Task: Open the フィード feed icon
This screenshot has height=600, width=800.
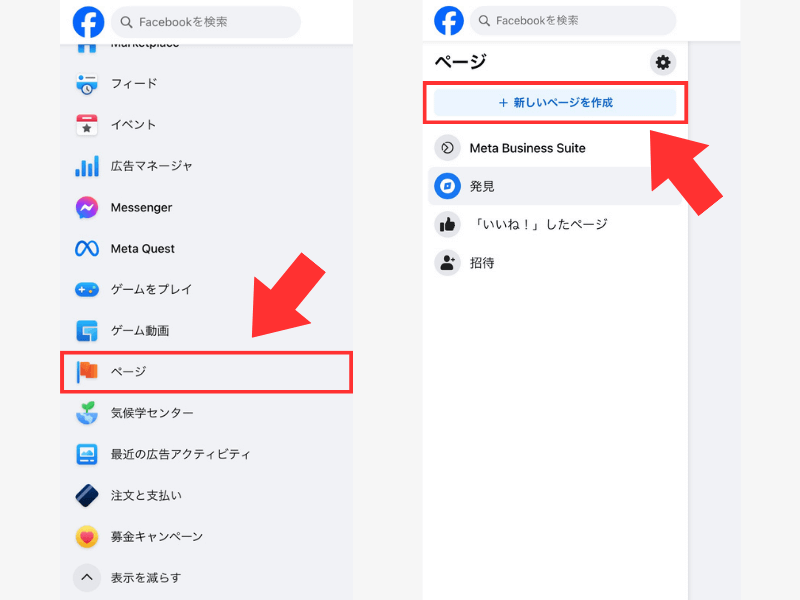Action: click(x=87, y=84)
